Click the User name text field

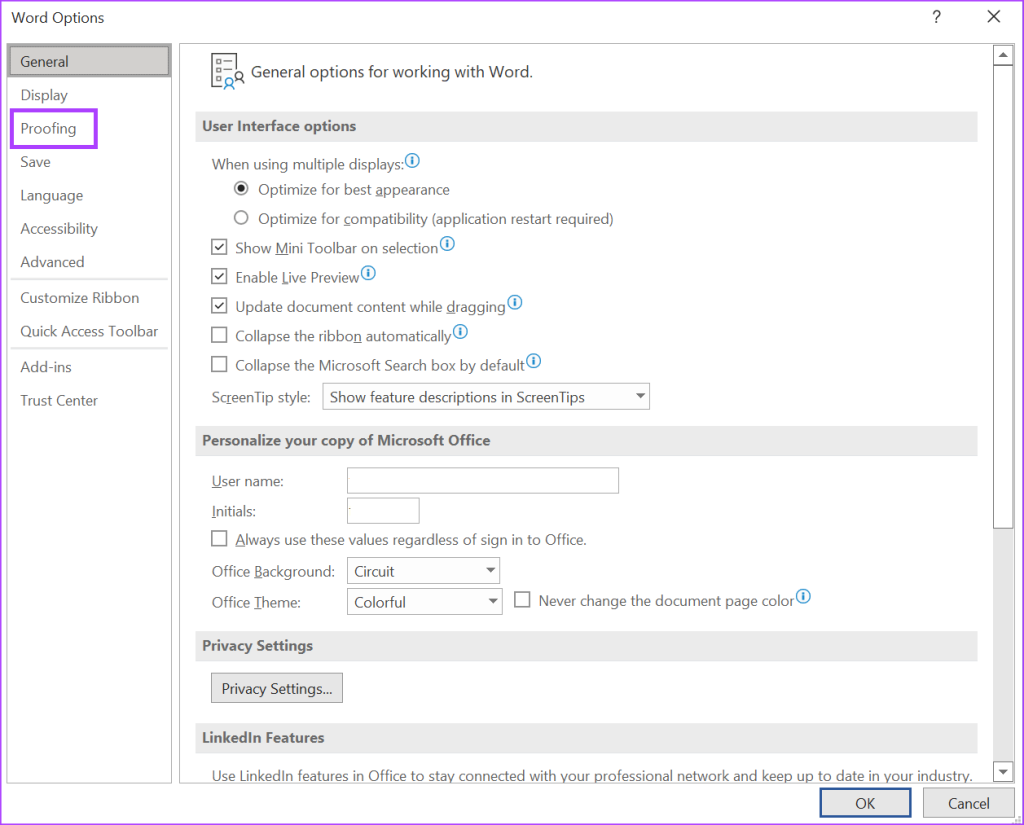pos(482,481)
